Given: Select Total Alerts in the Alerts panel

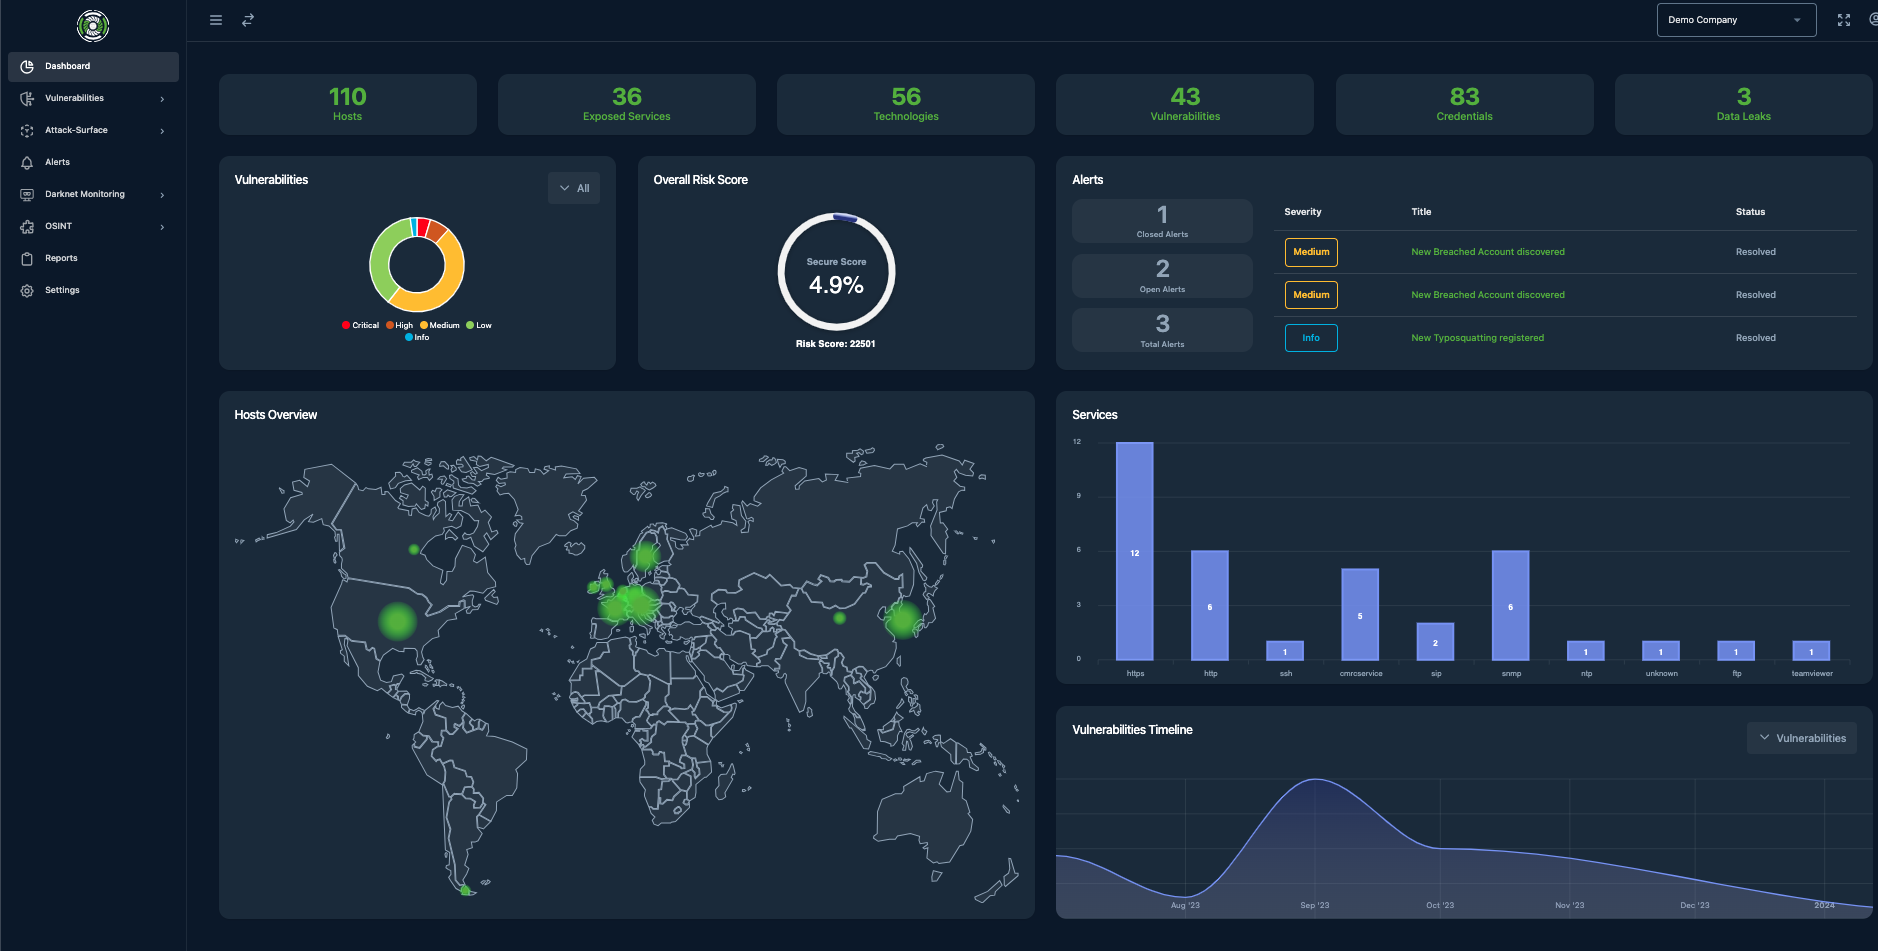Looking at the screenshot, I should 1162,329.
